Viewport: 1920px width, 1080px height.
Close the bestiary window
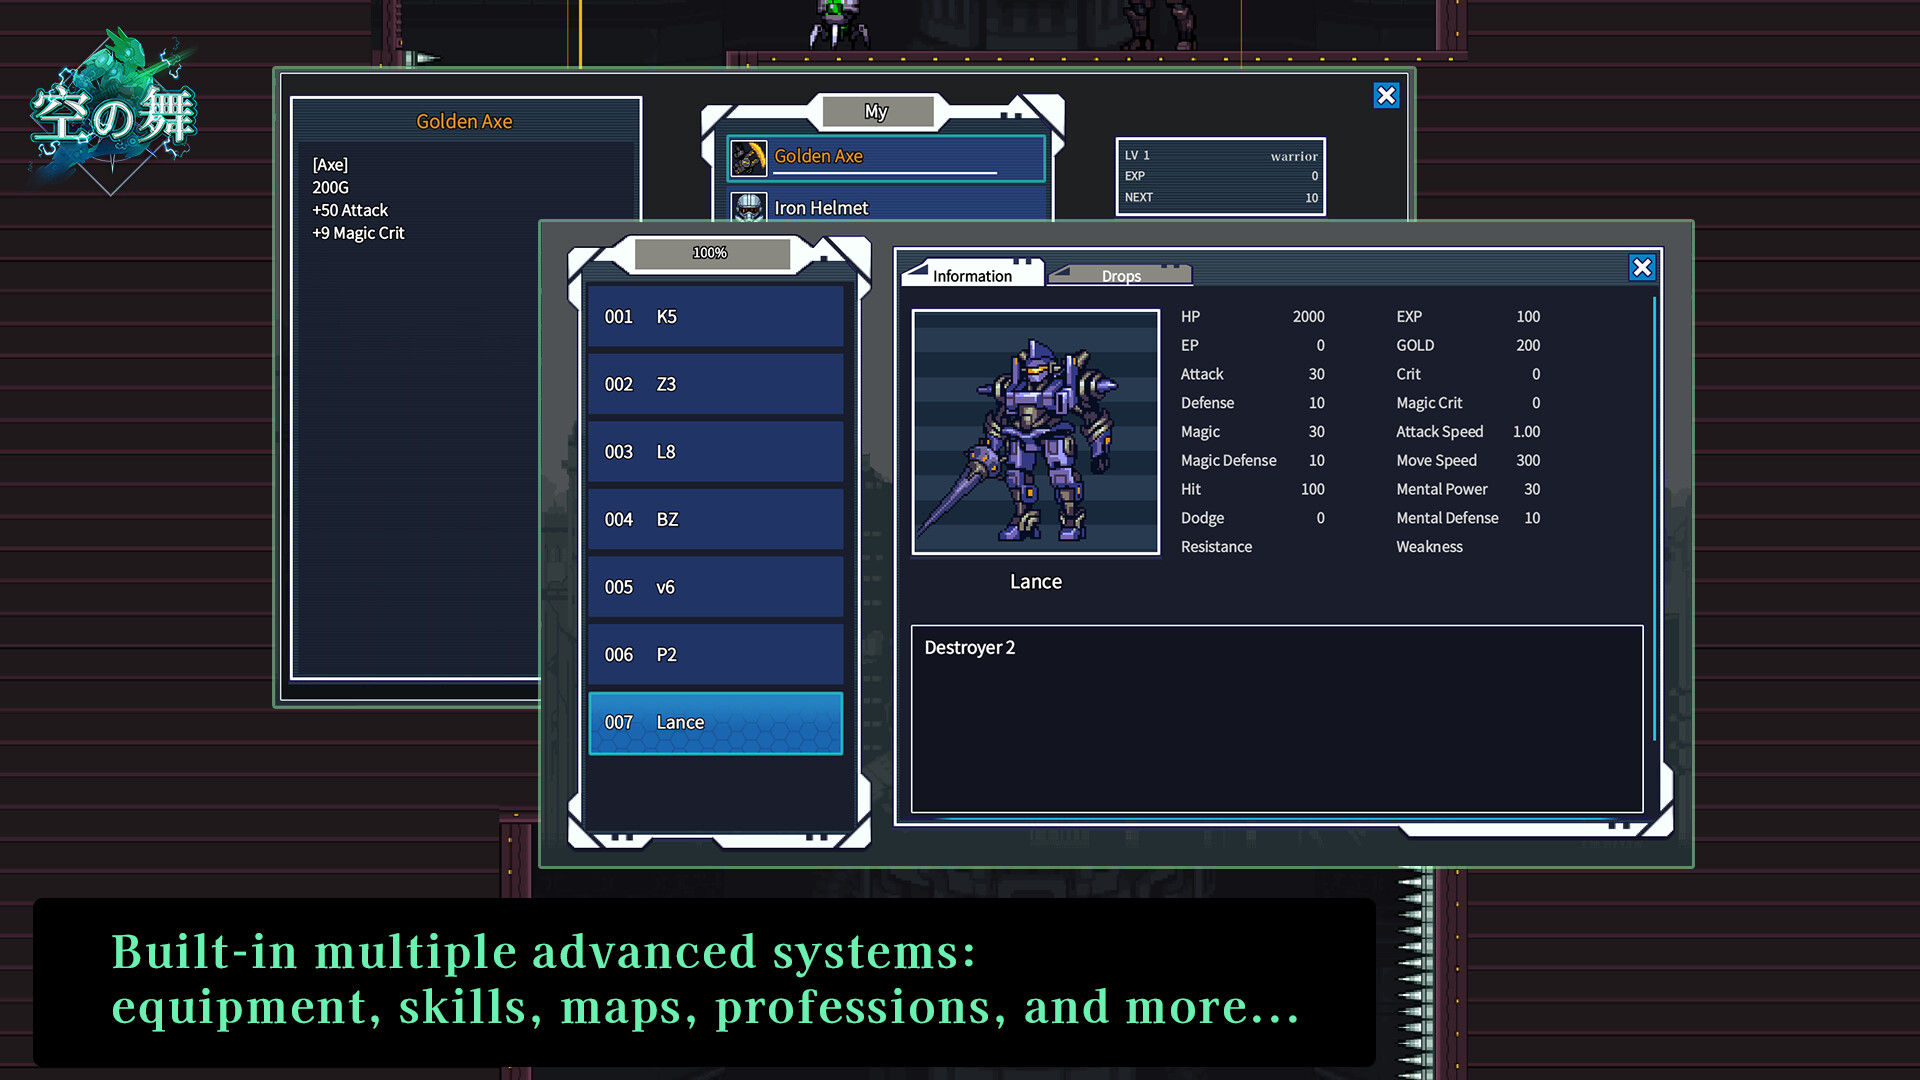1641,267
